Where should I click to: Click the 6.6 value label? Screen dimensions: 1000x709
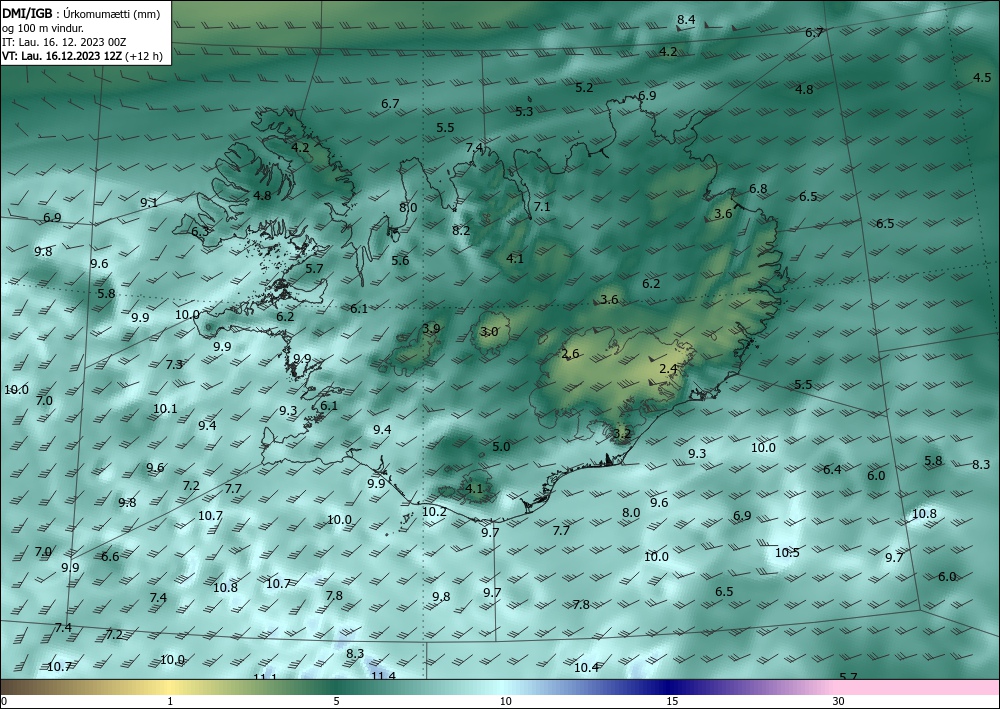[110, 557]
